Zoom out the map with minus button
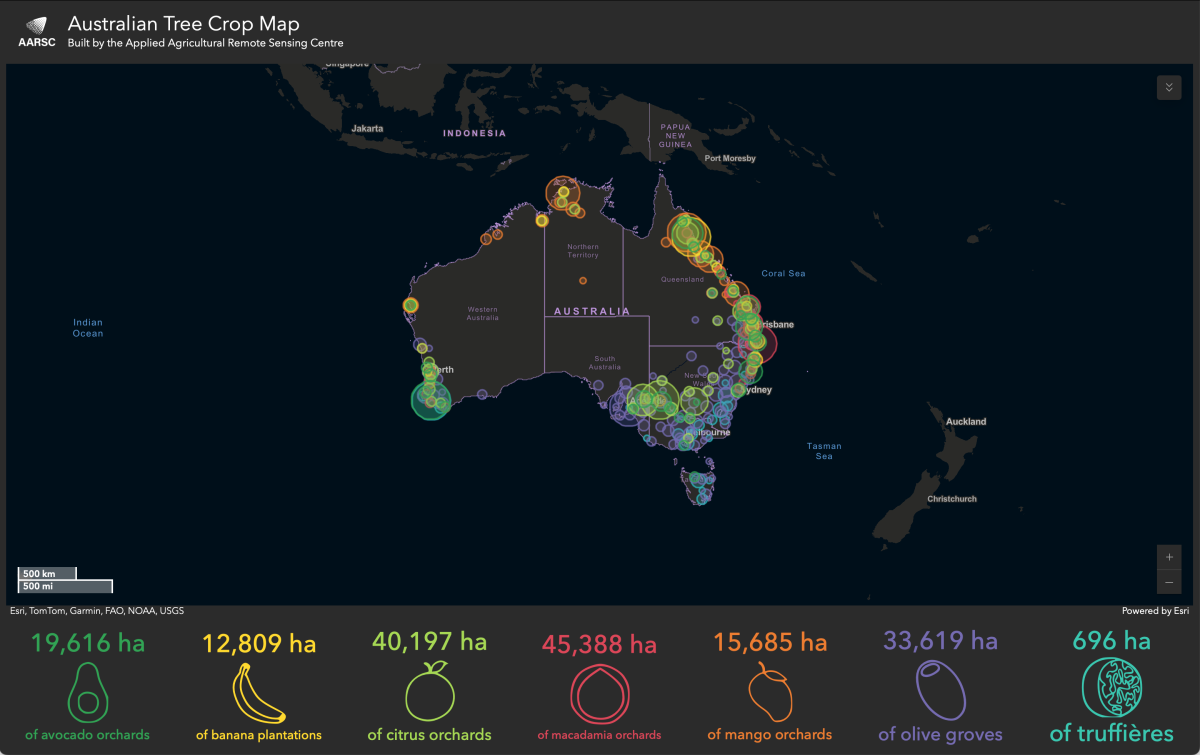Screen dimensions: 1200x755 pos(1168,582)
